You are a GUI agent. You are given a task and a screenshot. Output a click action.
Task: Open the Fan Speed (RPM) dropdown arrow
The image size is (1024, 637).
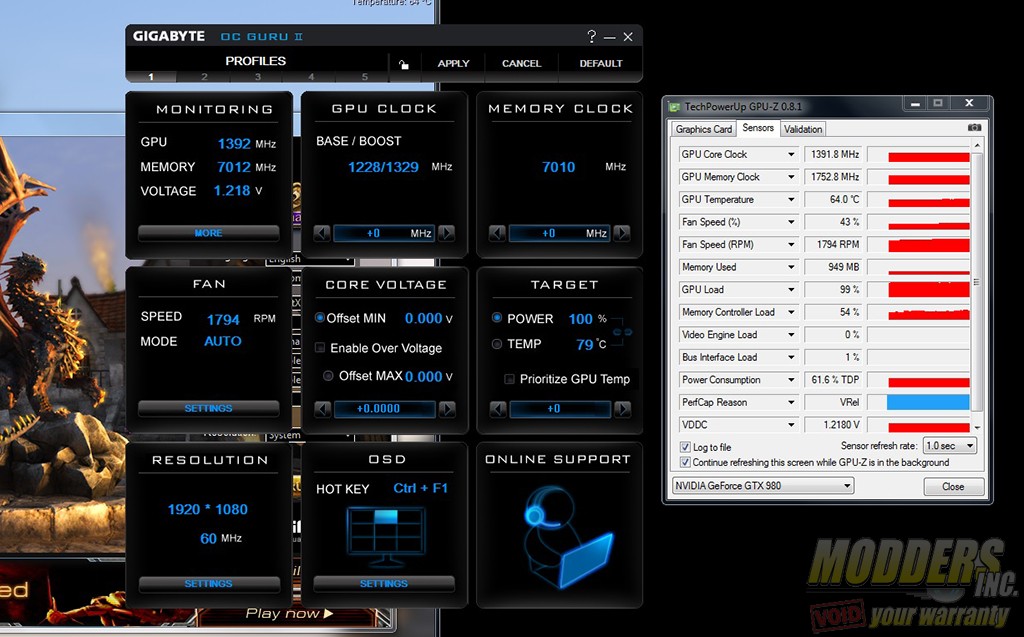(791, 245)
